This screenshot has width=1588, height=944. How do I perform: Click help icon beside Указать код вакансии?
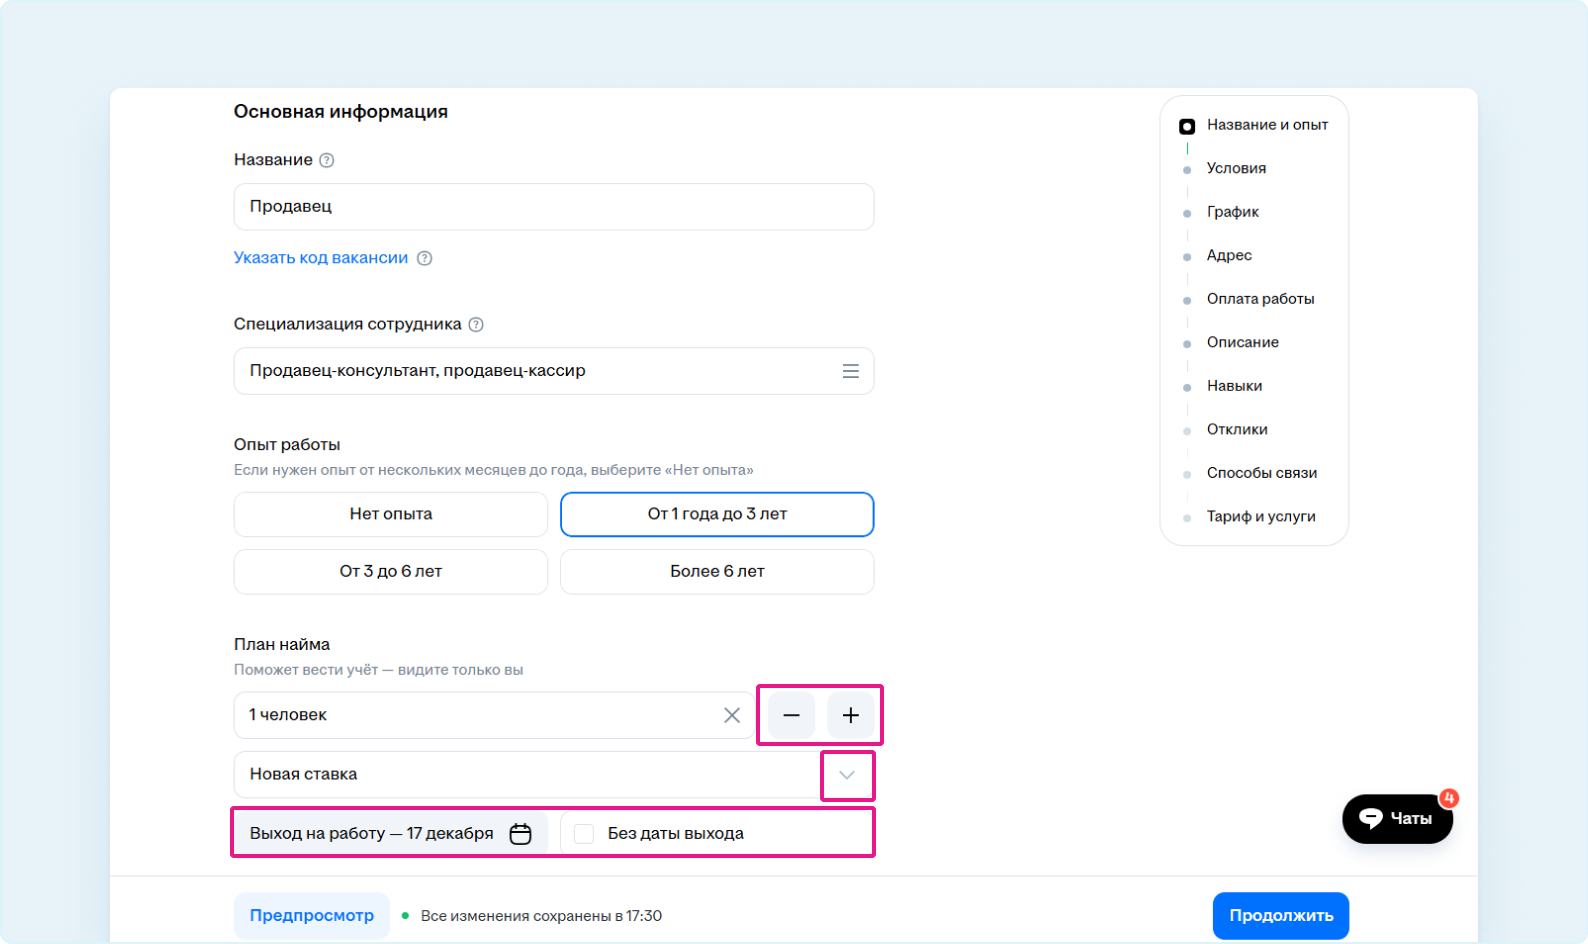coord(424,258)
